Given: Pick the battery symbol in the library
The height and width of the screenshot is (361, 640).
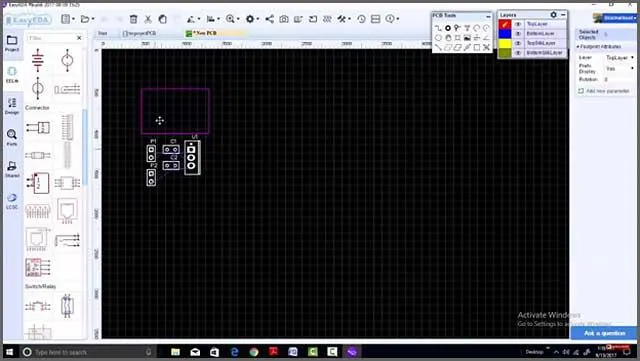Looking at the screenshot, I should pyautogui.click(x=38, y=60).
